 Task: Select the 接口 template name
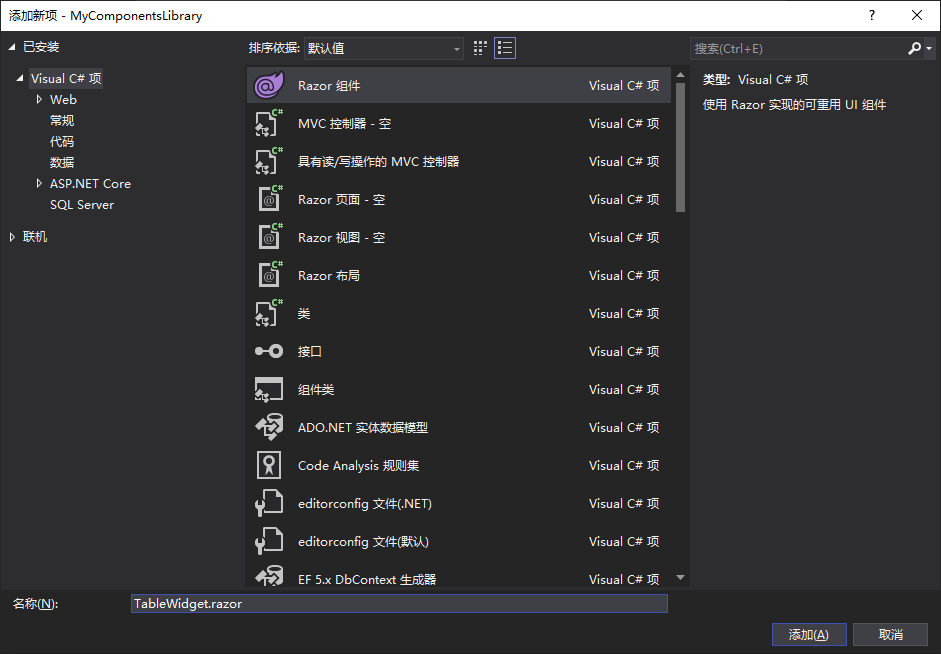click(310, 352)
